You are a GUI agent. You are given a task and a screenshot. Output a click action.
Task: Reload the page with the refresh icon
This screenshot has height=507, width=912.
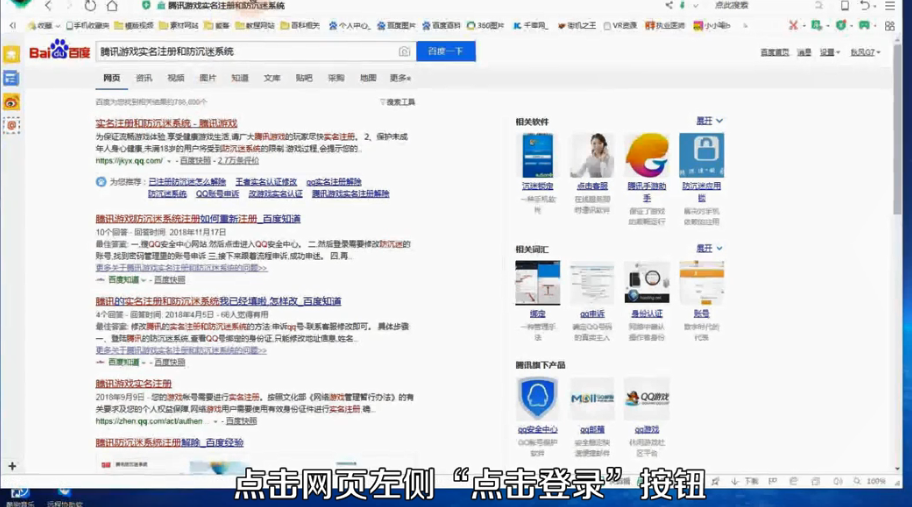click(x=90, y=6)
